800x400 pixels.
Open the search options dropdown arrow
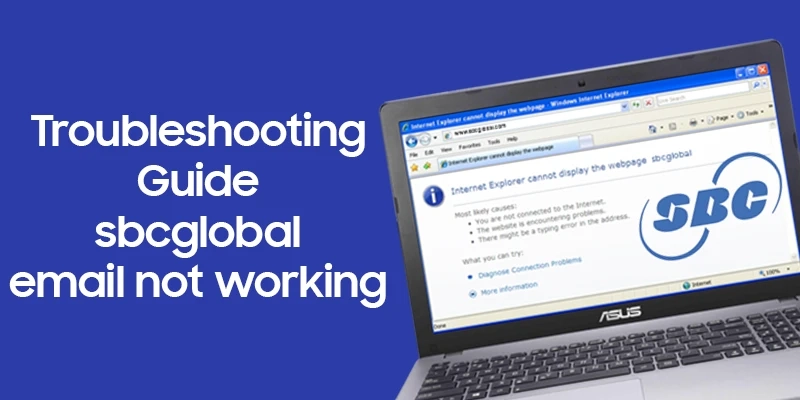764,84
